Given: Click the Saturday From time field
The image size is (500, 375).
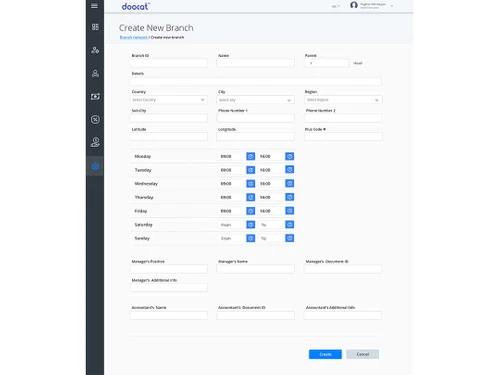Looking at the screenshot, I should click(x=232, y=225).
